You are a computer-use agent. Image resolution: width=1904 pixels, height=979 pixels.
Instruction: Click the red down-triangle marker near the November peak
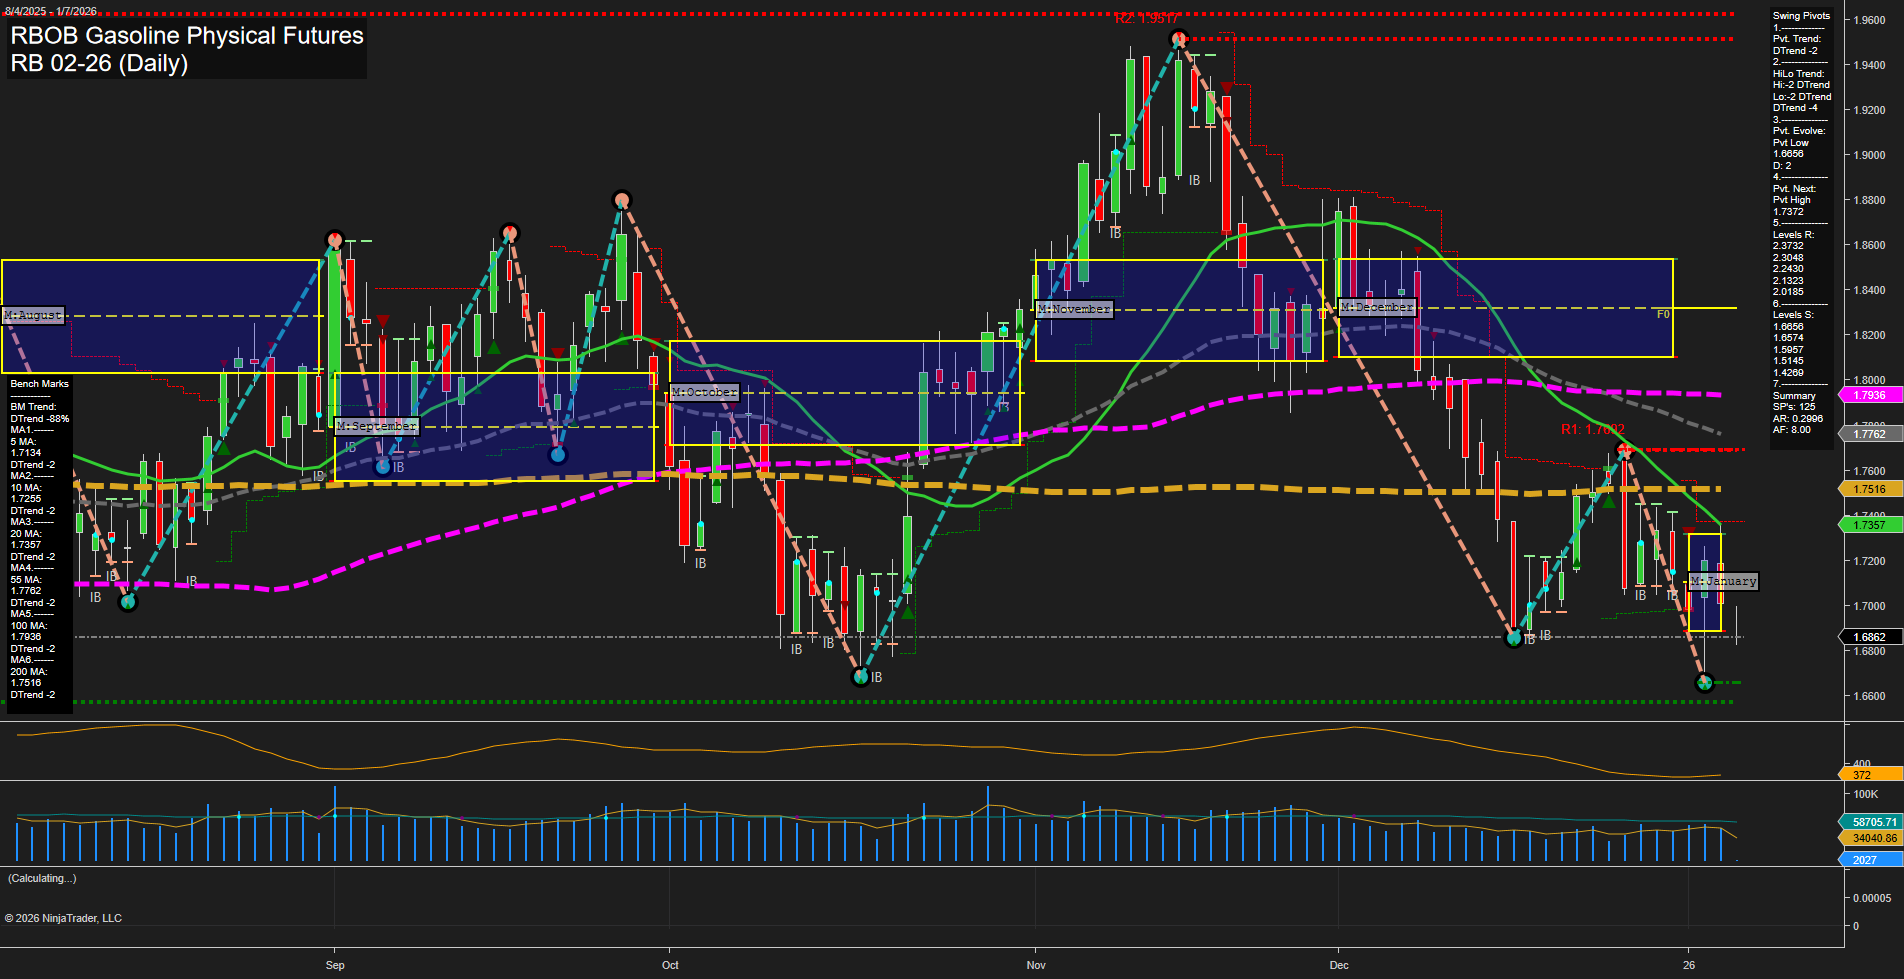click(1227, 88)
